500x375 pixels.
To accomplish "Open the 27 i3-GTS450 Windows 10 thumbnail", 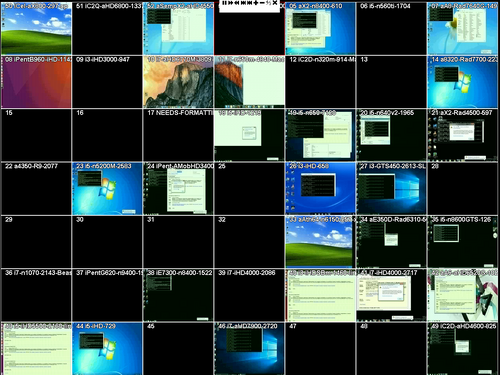I will [x=391, y=189].
